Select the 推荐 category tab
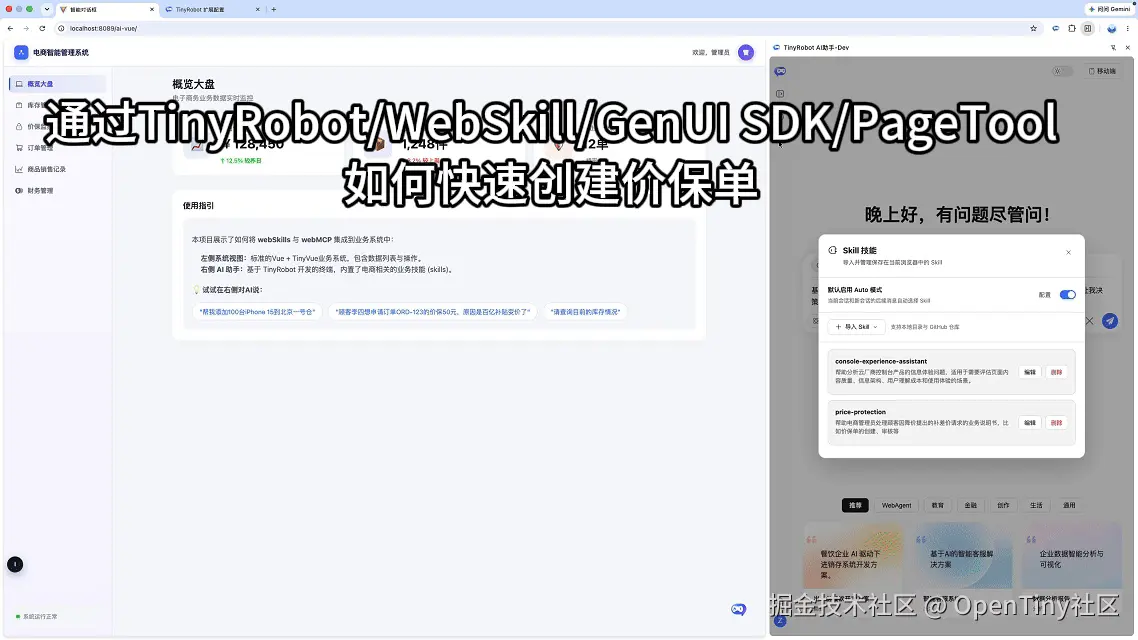This screenshot has height=640, width=1138. point(855,505)
